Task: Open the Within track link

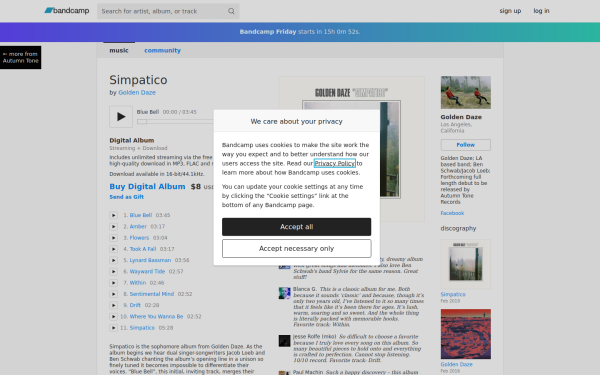Action: click(x=138, y=283)
